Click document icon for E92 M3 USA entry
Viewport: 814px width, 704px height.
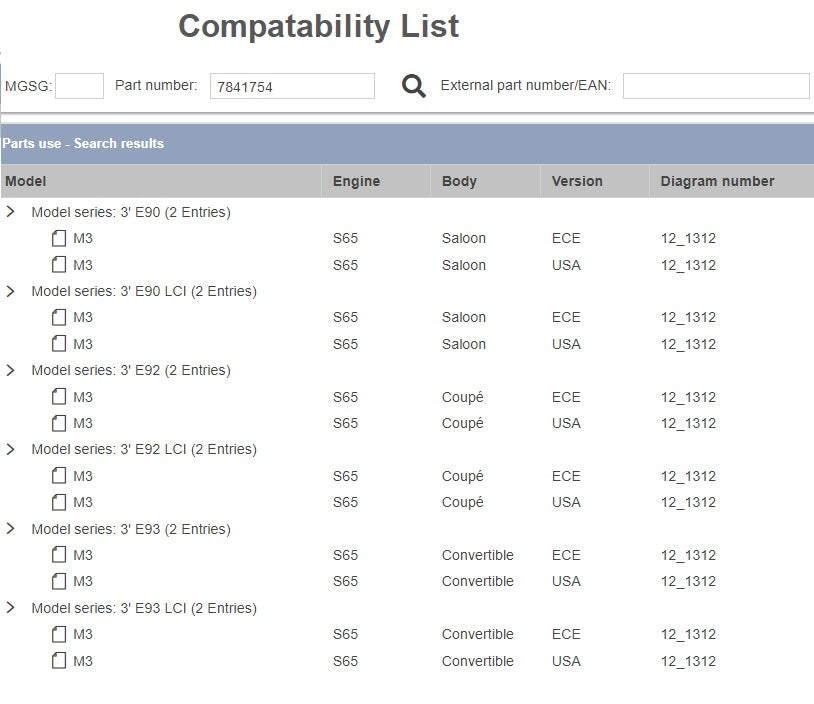tap(59, 423)
